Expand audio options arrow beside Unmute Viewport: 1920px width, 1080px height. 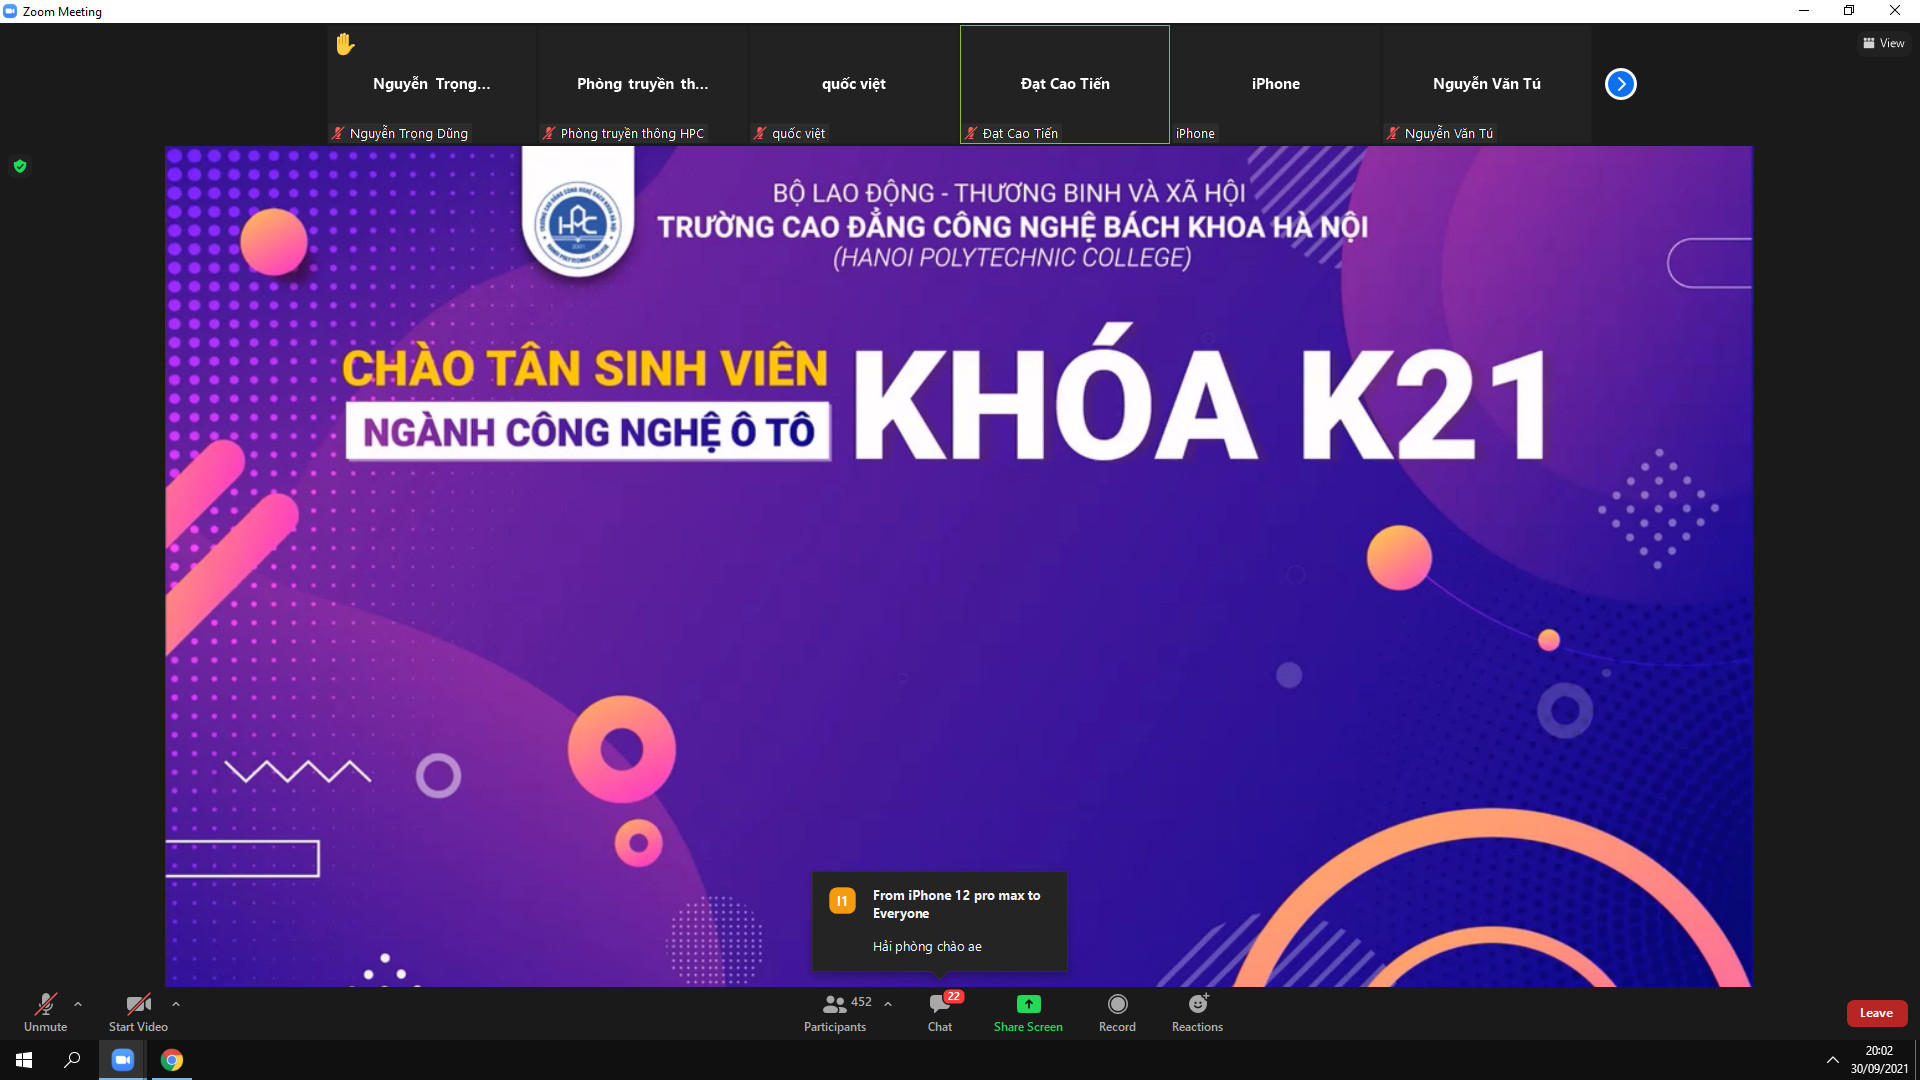point(78,1004)
